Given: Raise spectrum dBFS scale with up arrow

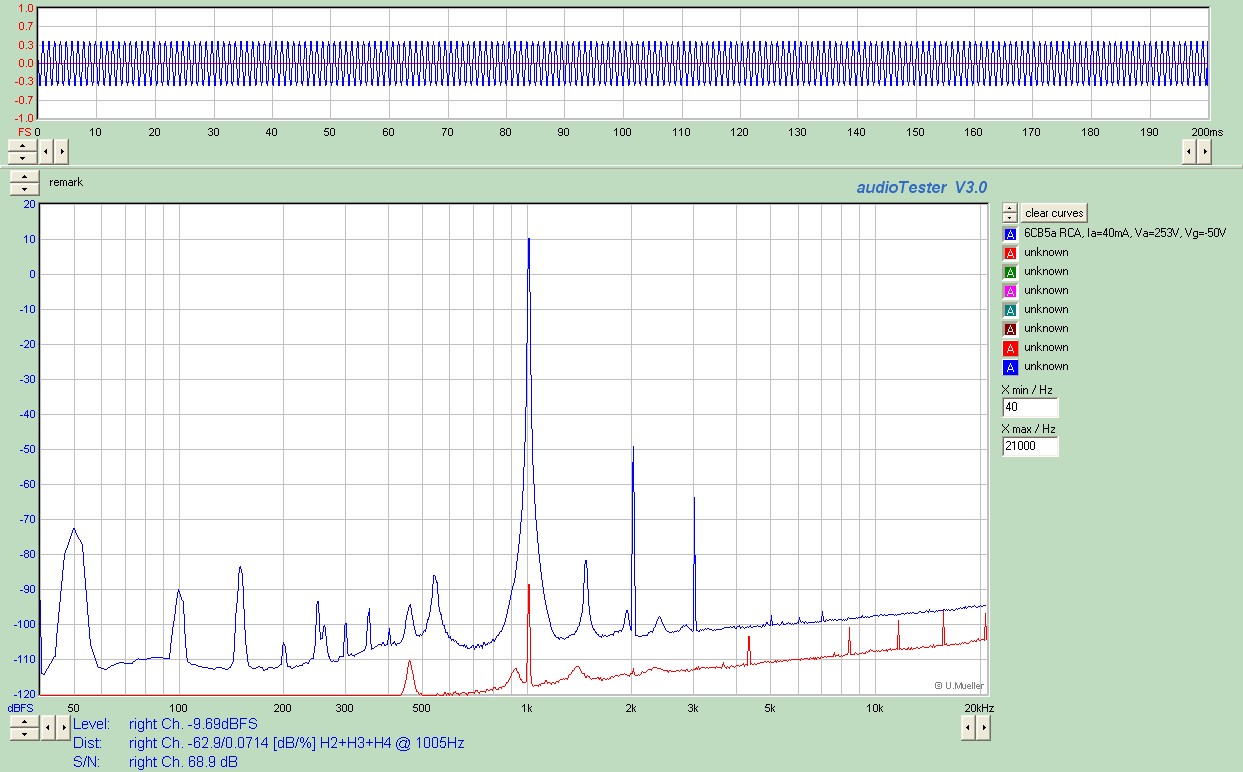Looking at the screenshot, I should [x=24, y=722].
